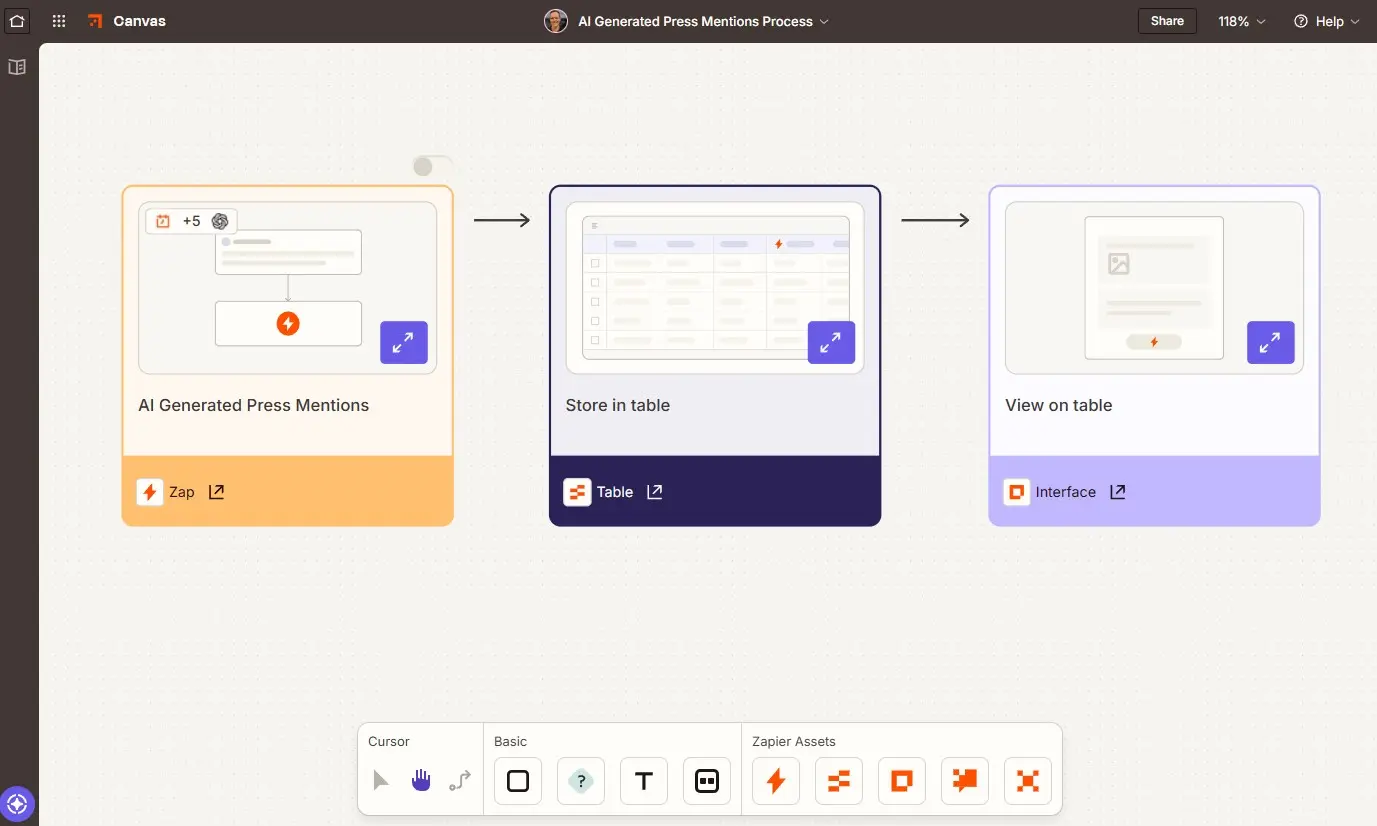Expand the AI Generated Press Mentions card preview
Screen dimensions: 1377x826
point(404,343)
